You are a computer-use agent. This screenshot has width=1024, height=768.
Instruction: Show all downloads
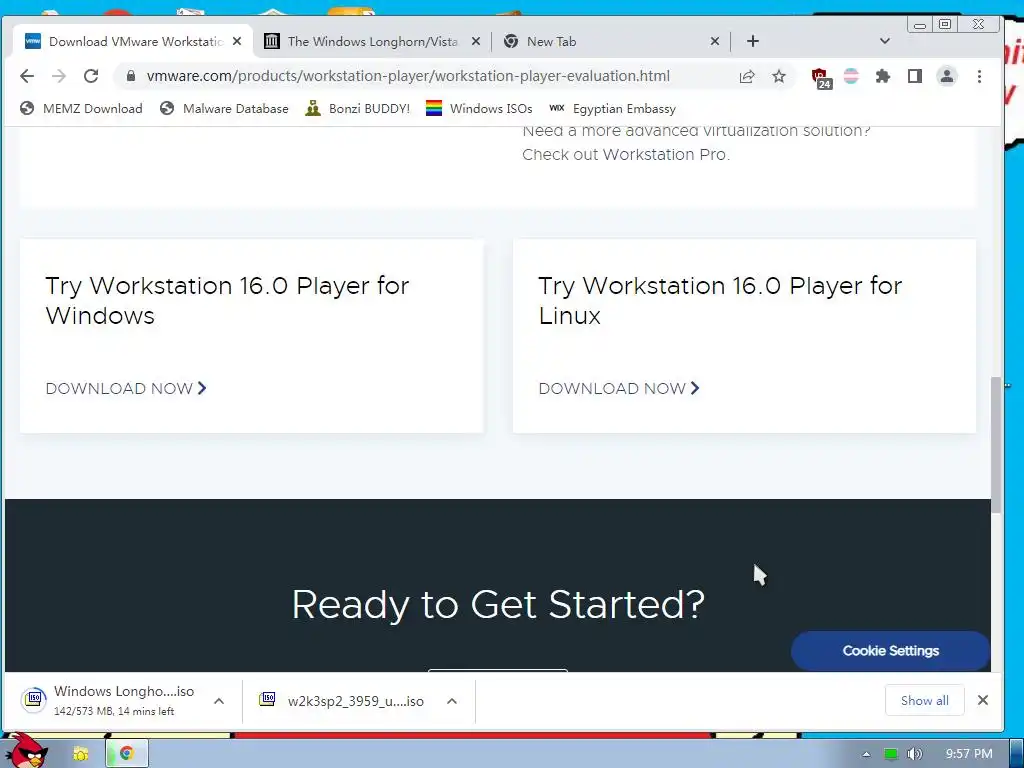click(925, 700)
